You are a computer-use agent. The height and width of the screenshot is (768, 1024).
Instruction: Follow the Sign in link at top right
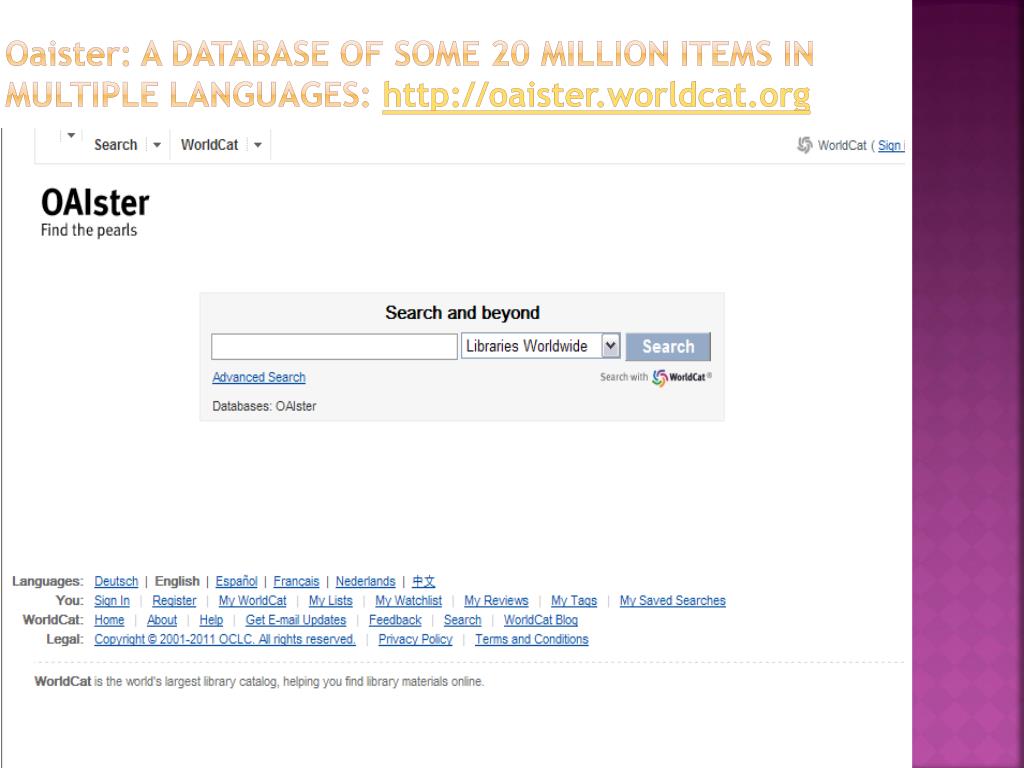tap(891, 146)
